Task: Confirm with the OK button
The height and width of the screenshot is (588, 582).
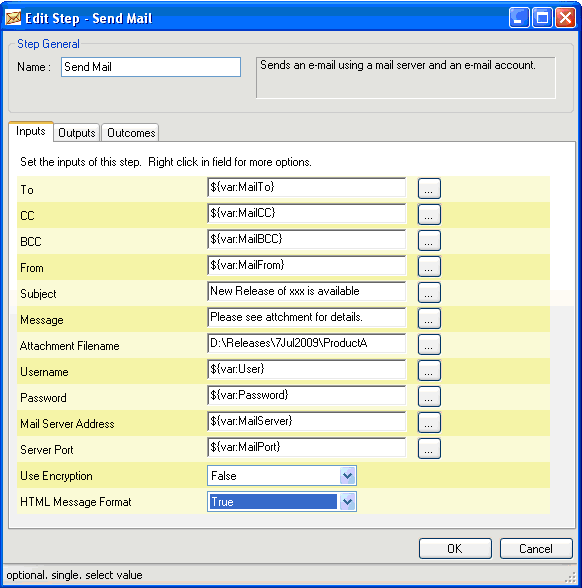Action: pyautogui.click(x=455, y=549)
